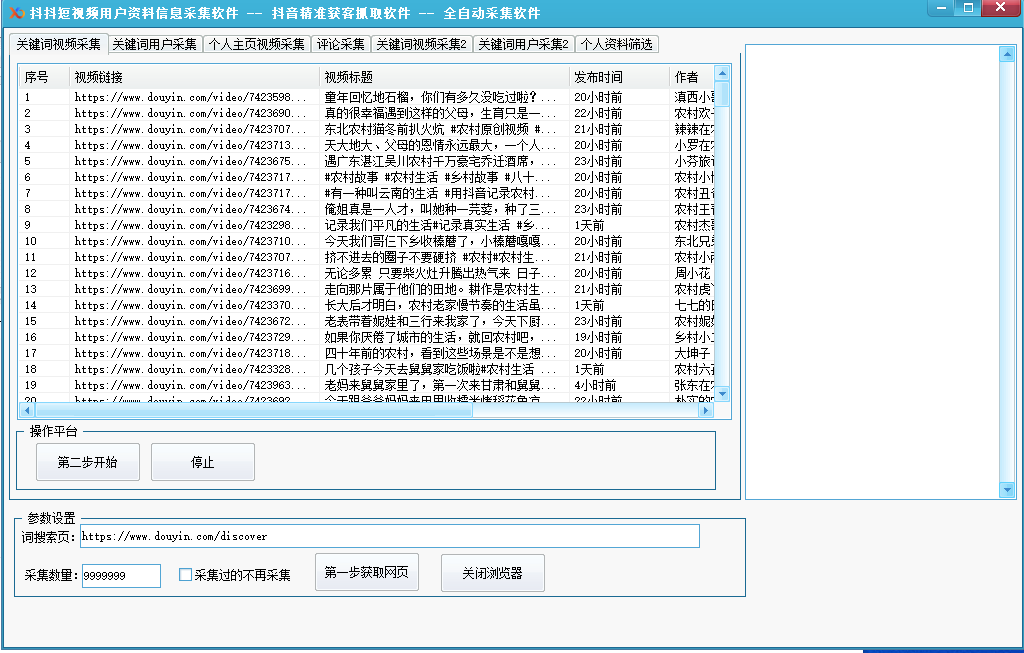This screenshot has width=1024, height=653.
Task: Switch to the 关键词视频采集 tab
Action: tap(58, 44)
